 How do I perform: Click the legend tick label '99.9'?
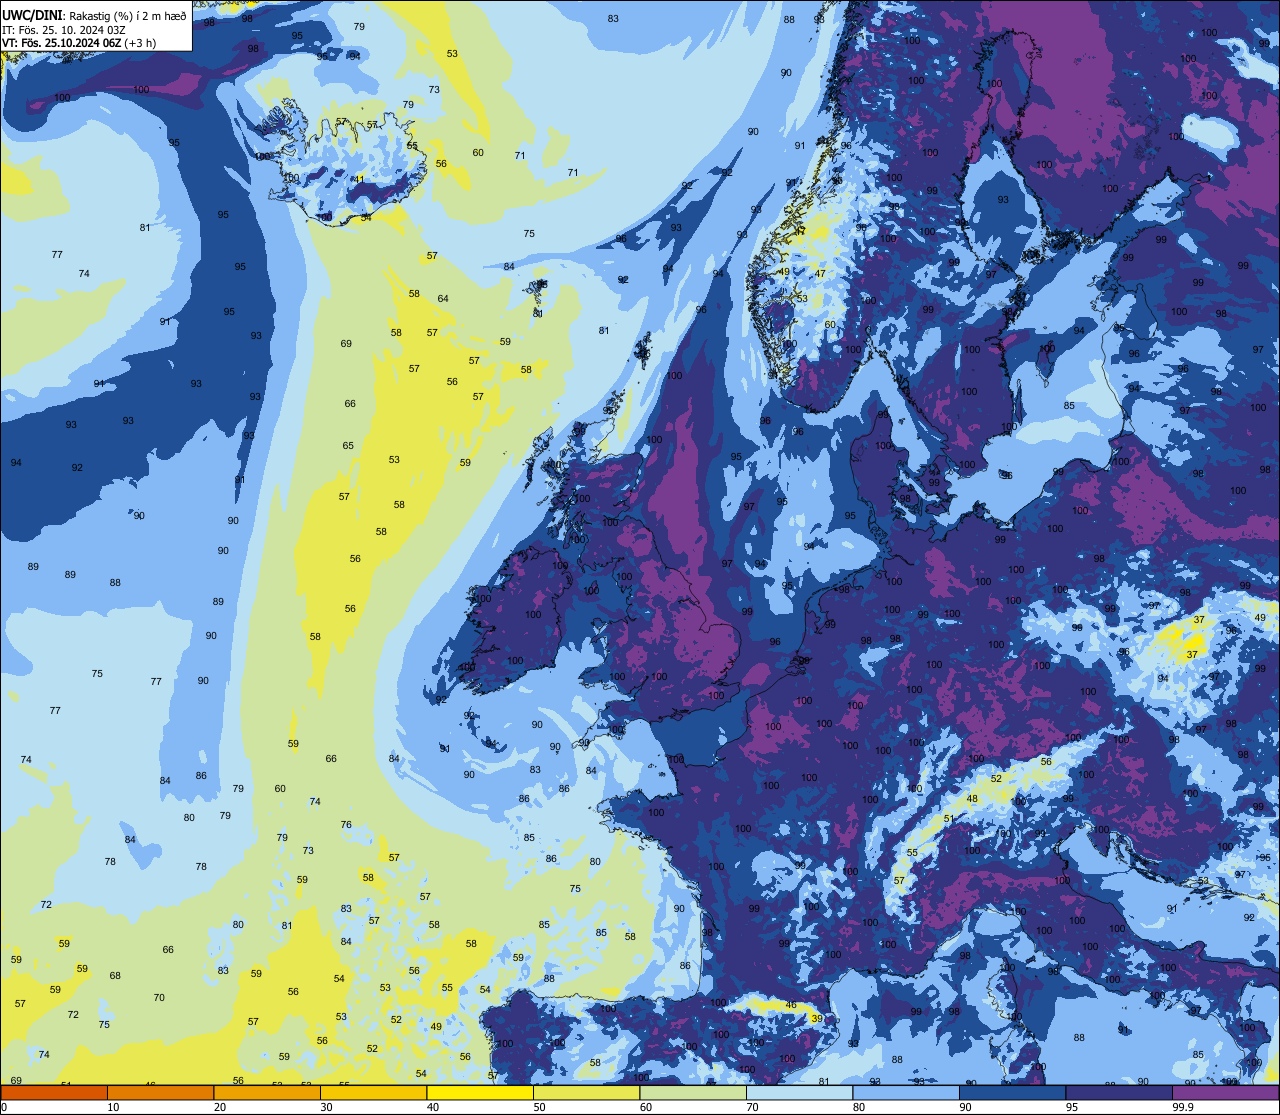[x=1183, y=1107]
